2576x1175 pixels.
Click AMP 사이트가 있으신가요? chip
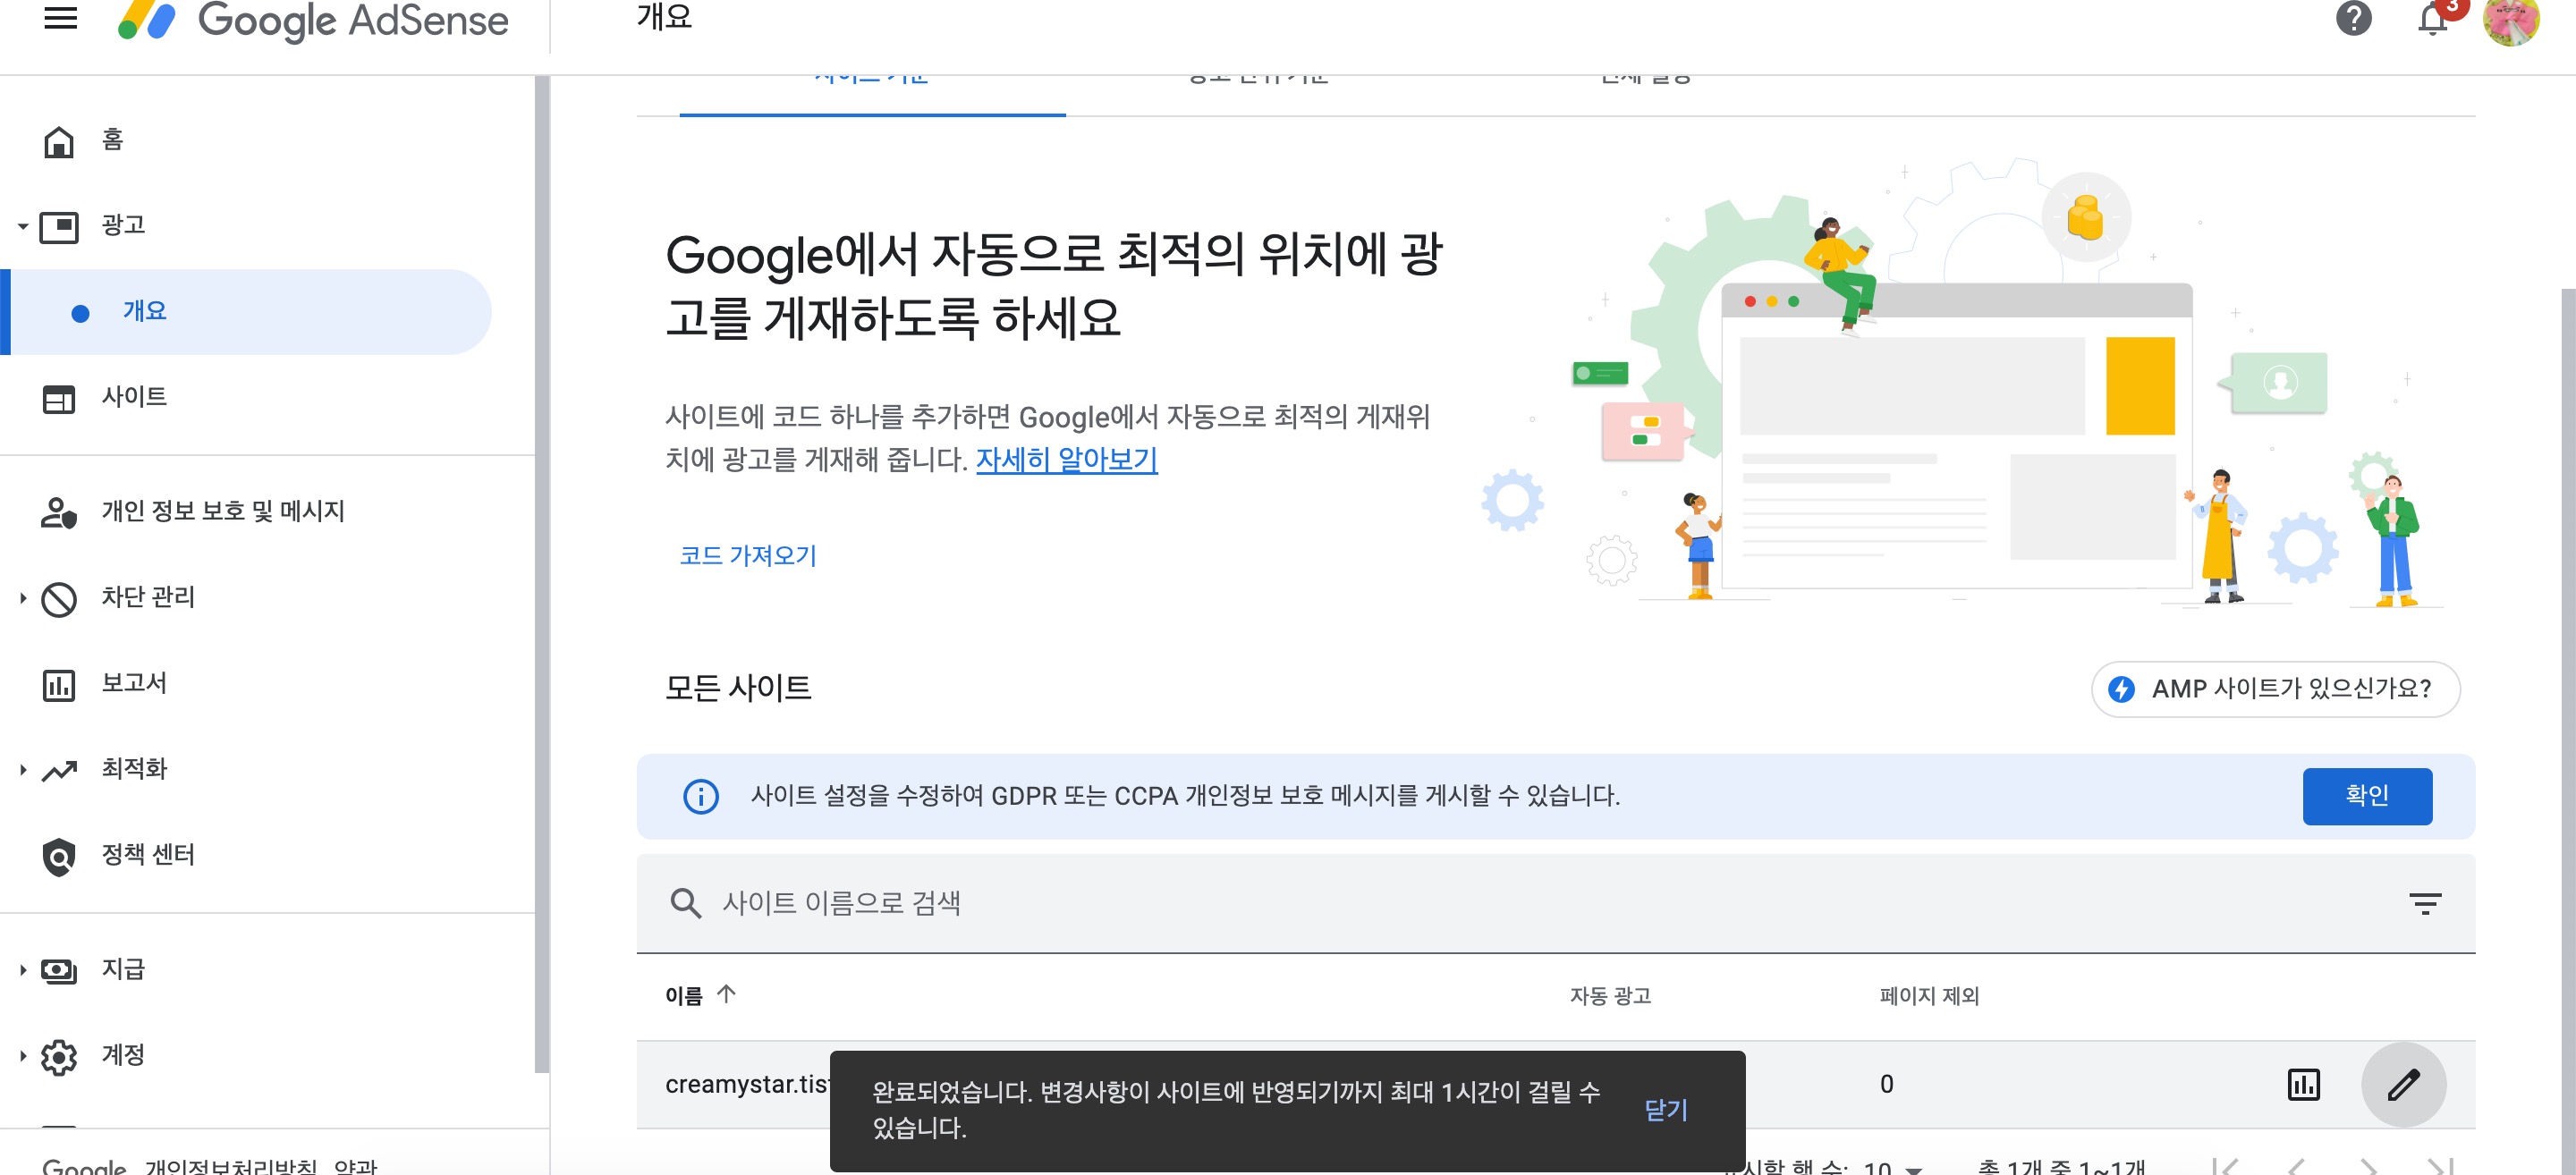coord(2275,688)
